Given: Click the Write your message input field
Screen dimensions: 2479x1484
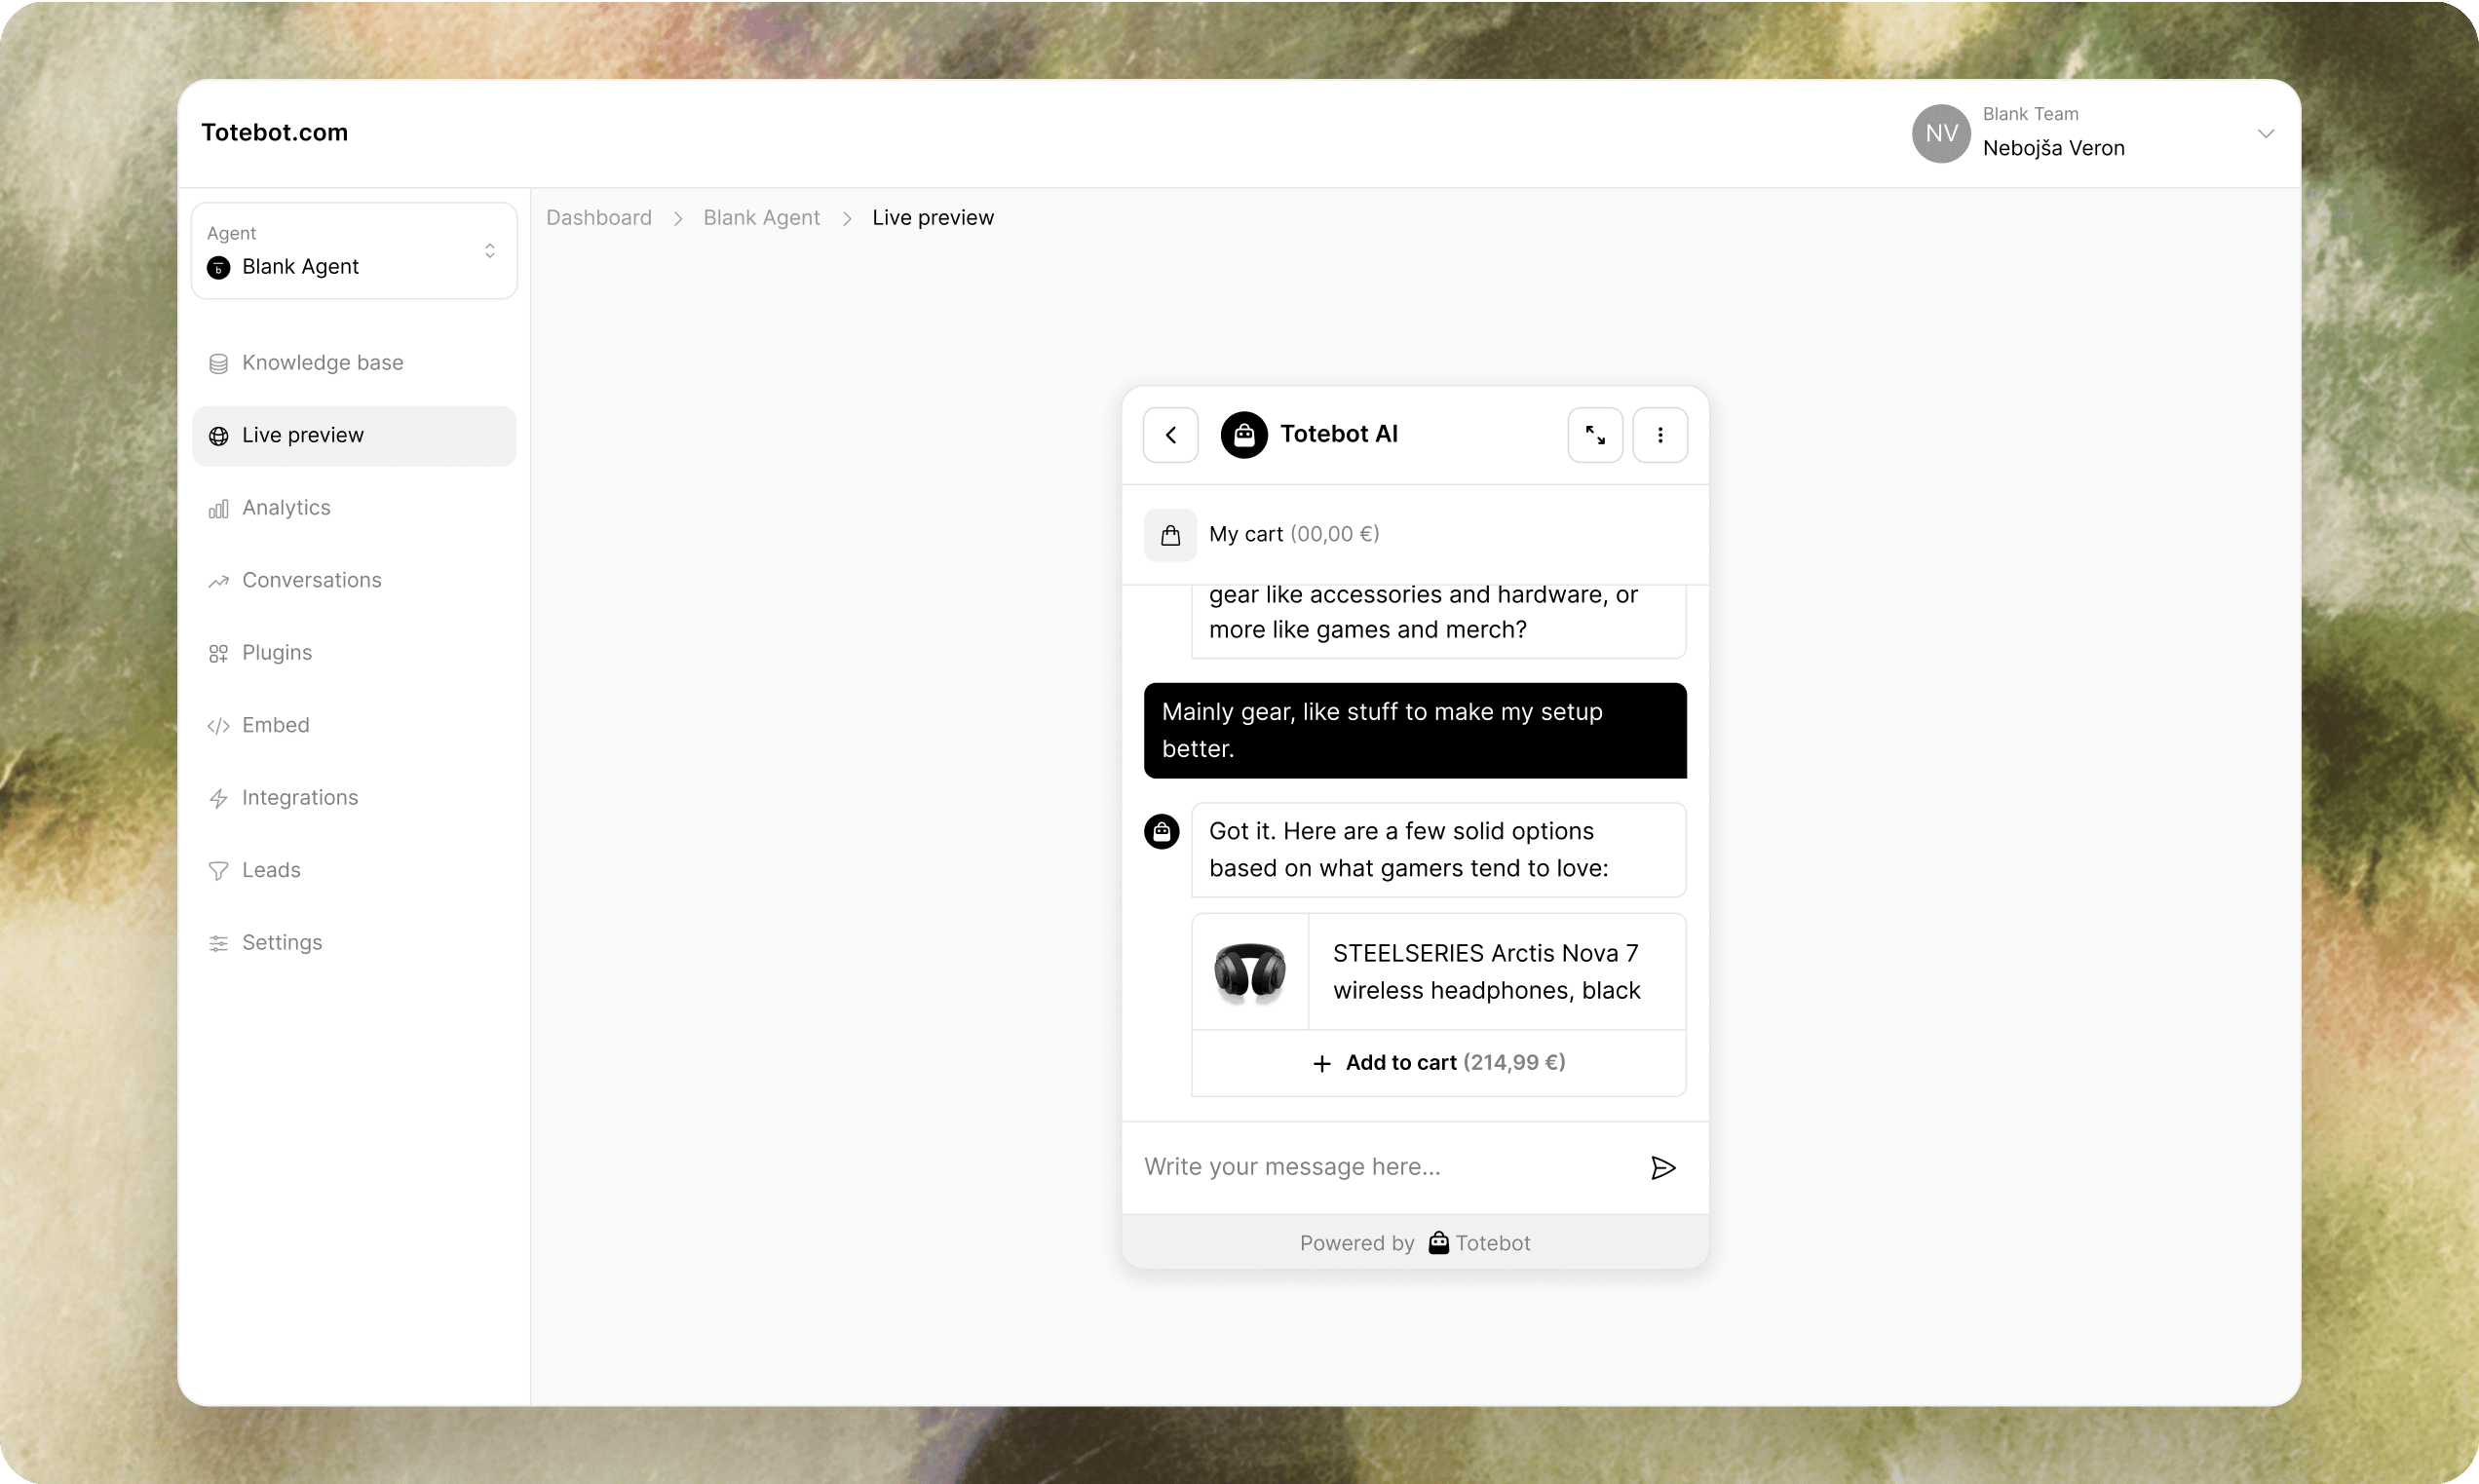Looking at the screenshot, I should 1380,1167.
